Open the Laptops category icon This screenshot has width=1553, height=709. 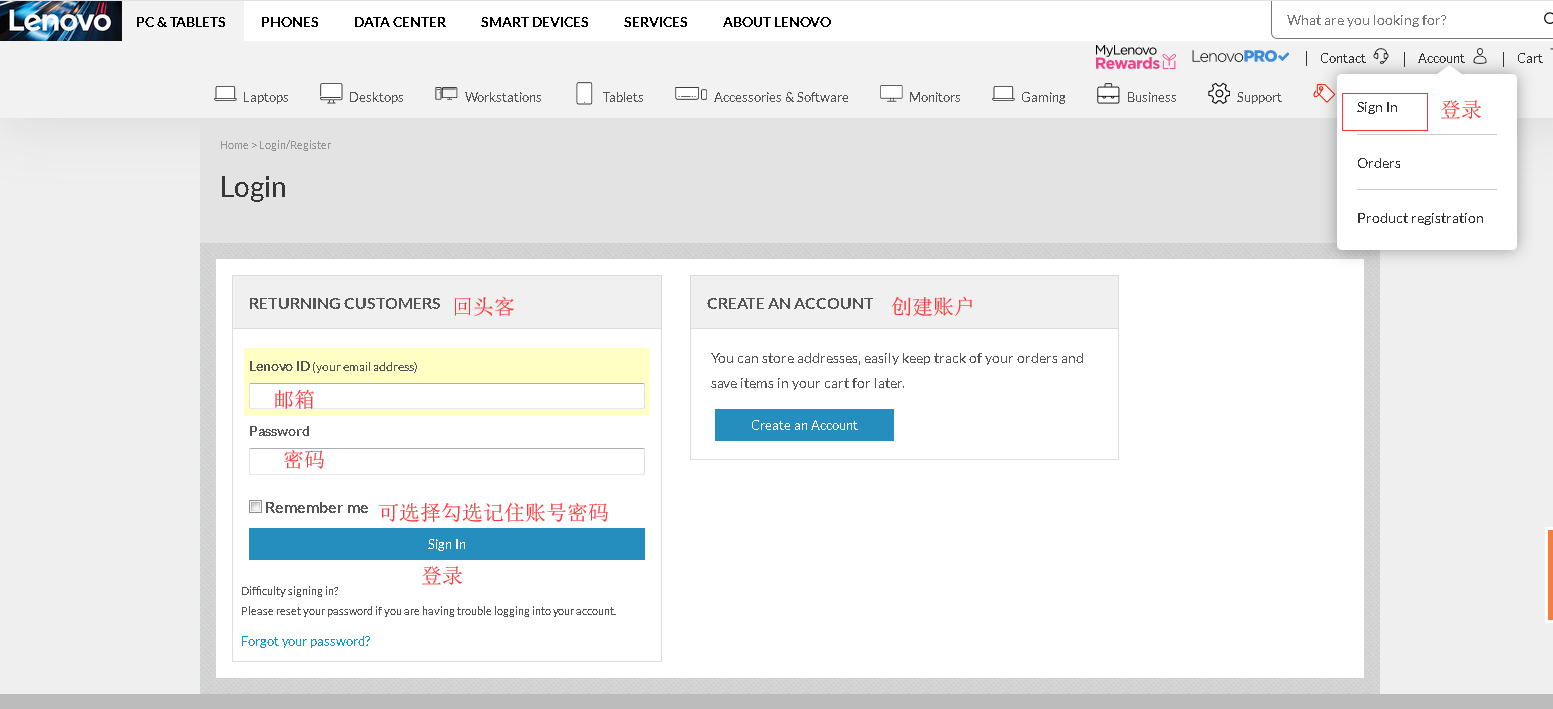tap(225, 94)
